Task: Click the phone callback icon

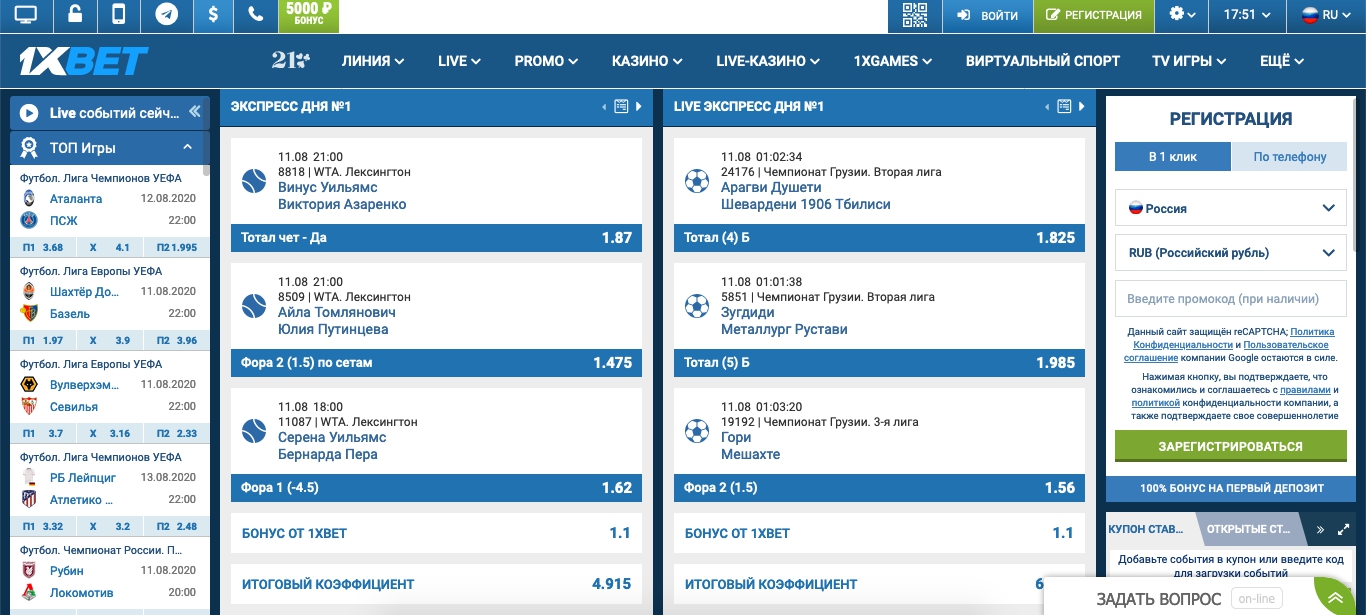Action: (255, 15)
